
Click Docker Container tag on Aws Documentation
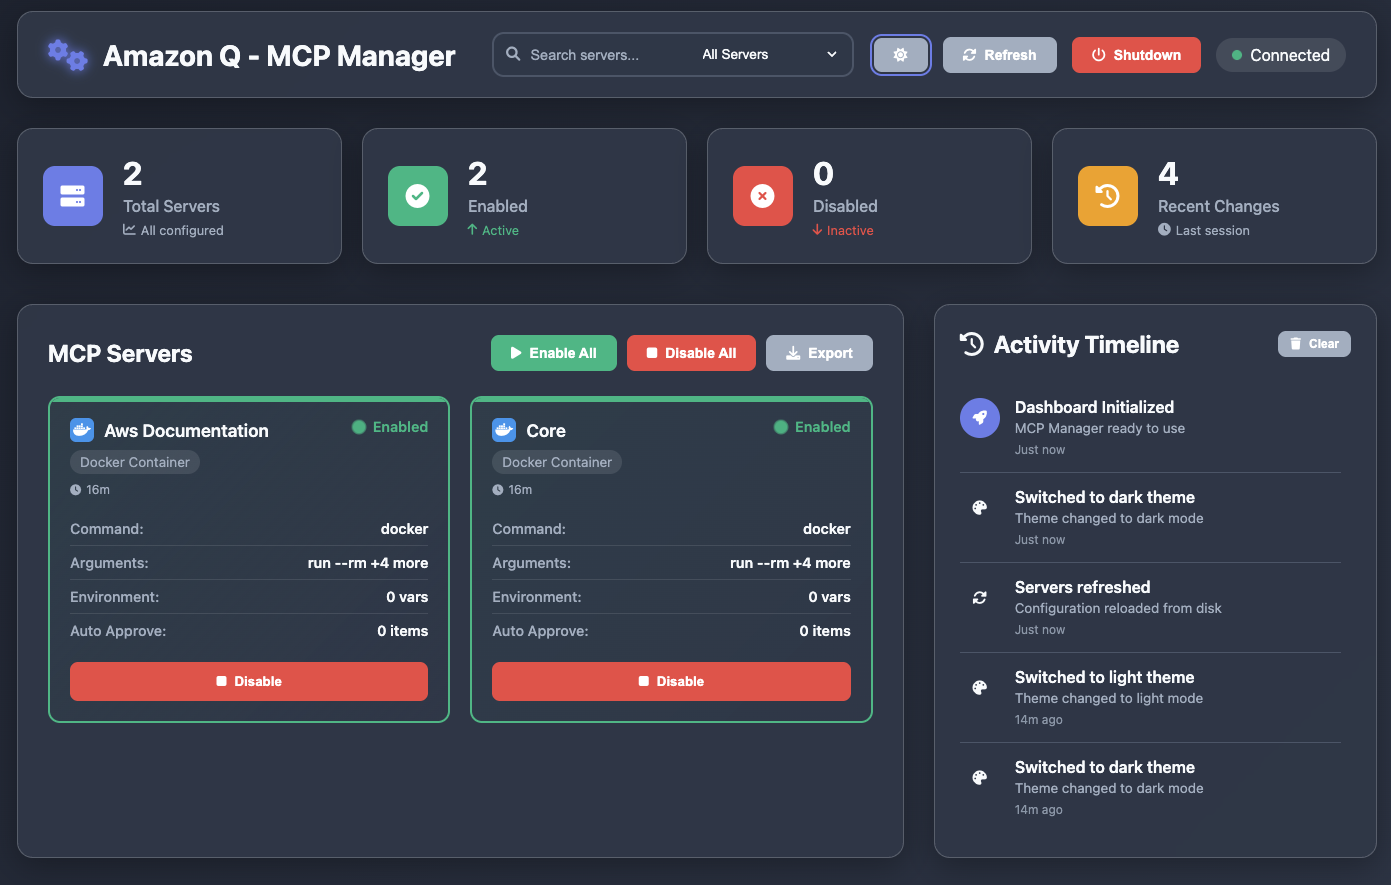pyautogui.click(x=135, y=462)
